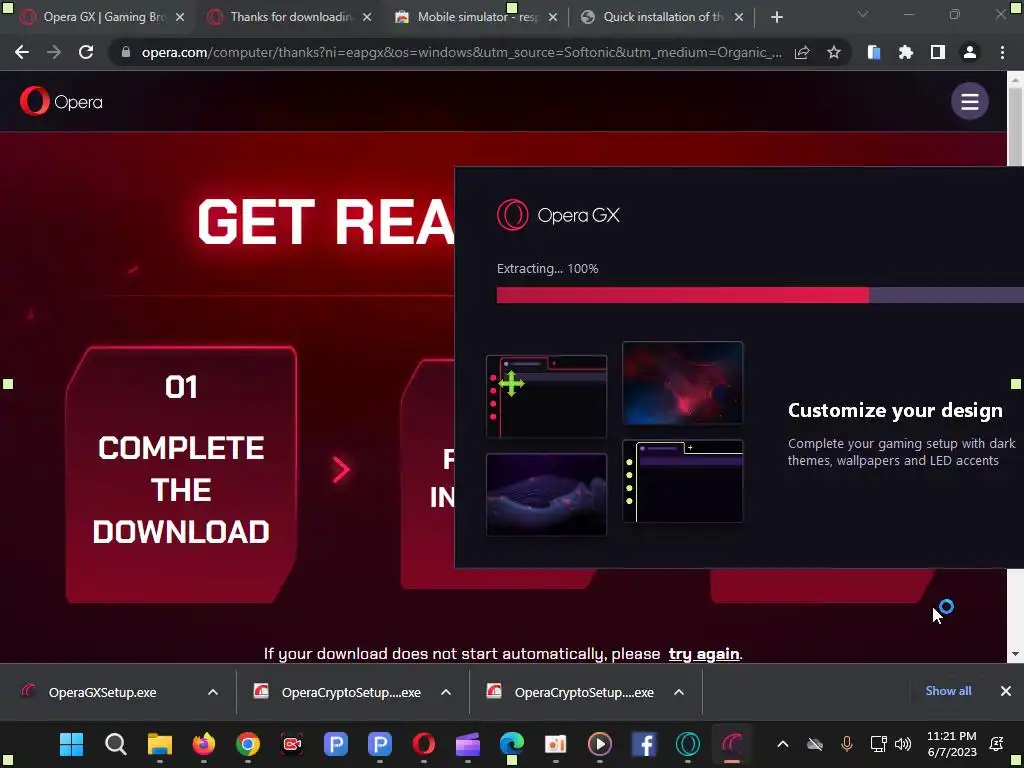Close the downloads bar
Viewport: 1024px width, 768px height.
point(1006,691)
